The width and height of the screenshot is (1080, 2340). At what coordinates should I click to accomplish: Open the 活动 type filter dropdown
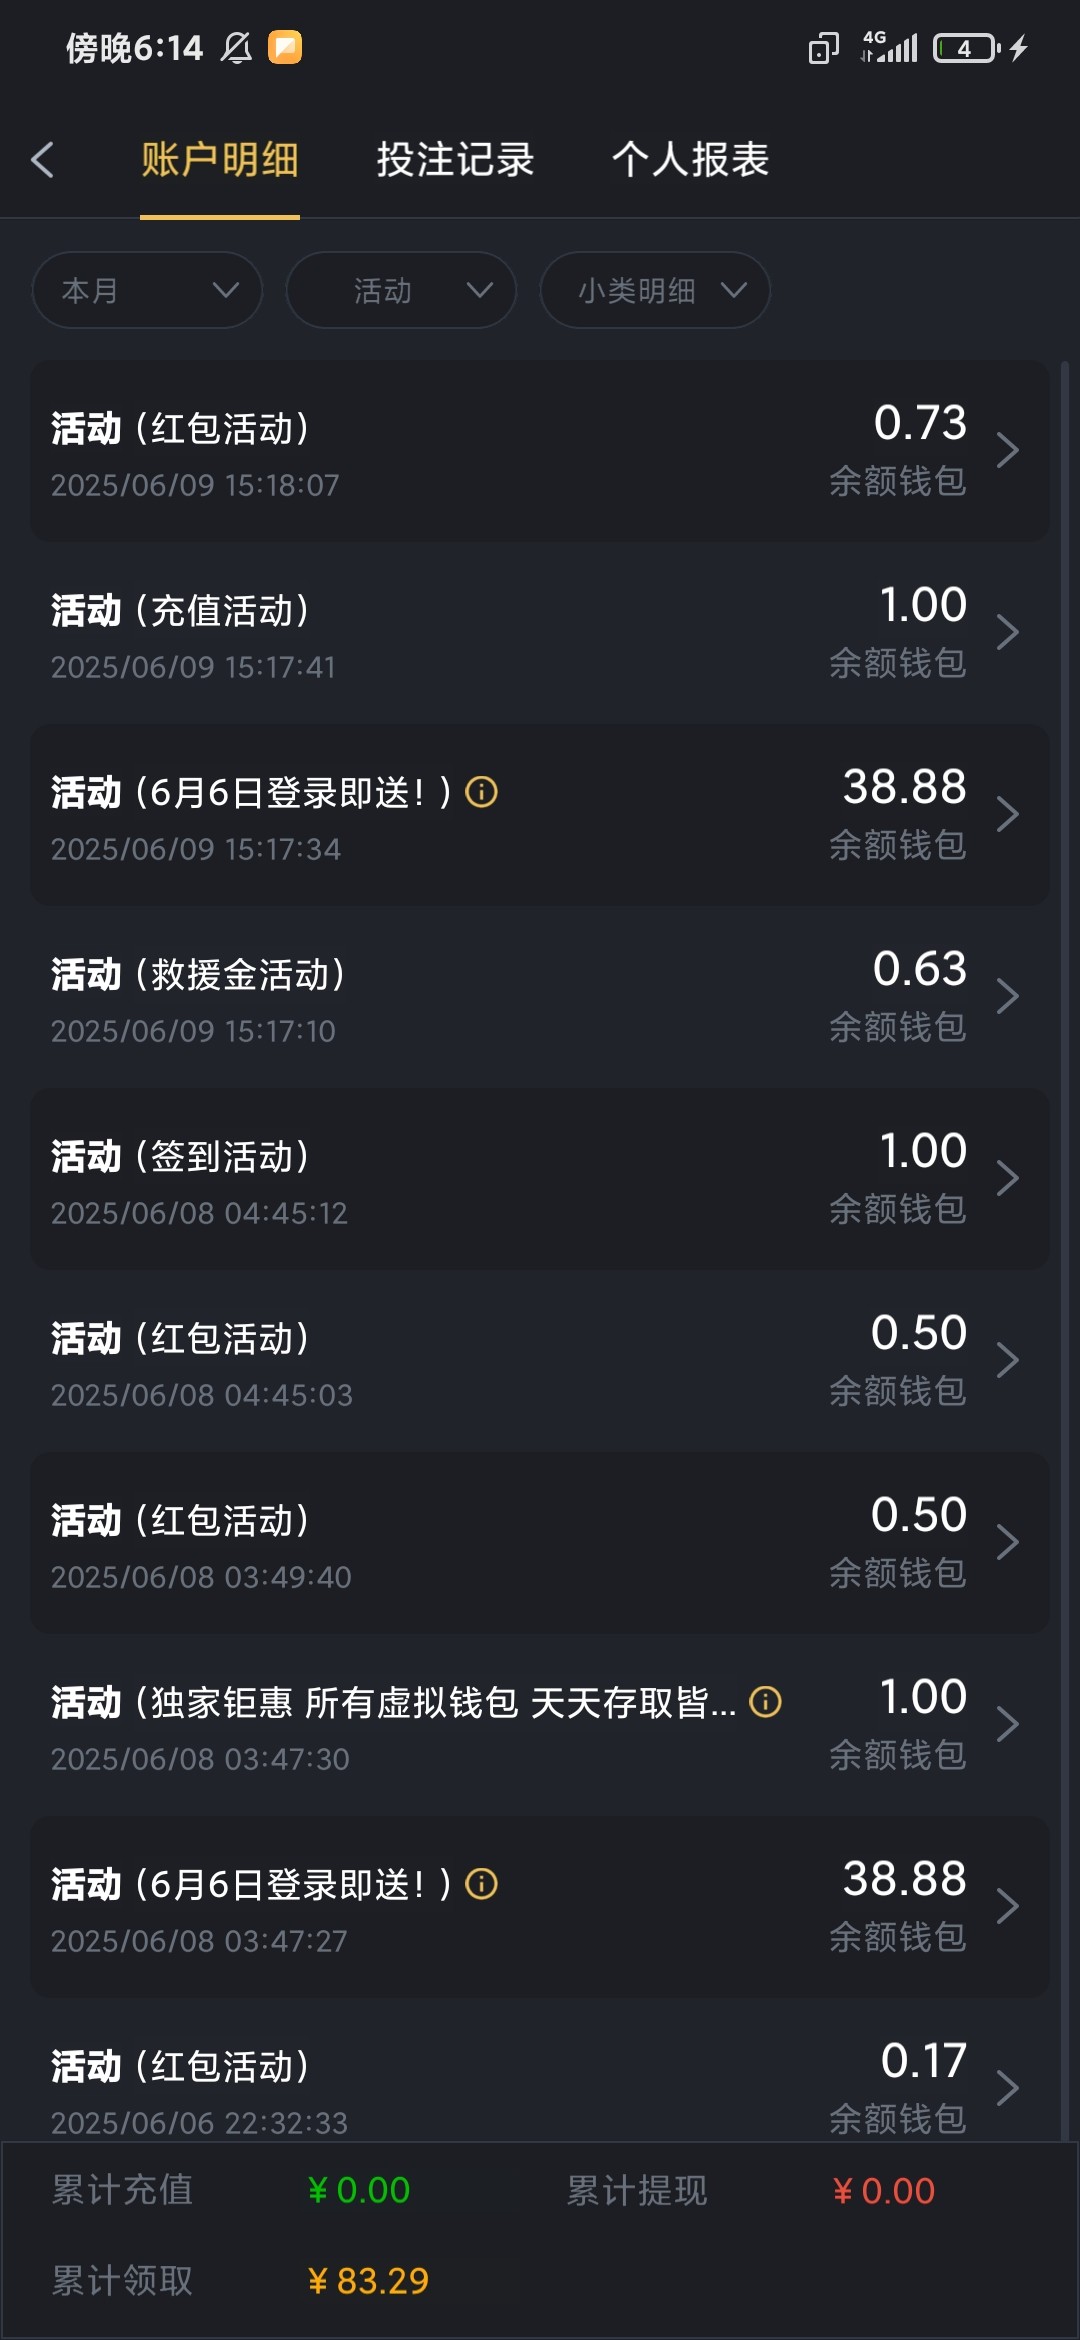(x=401, y=290)
